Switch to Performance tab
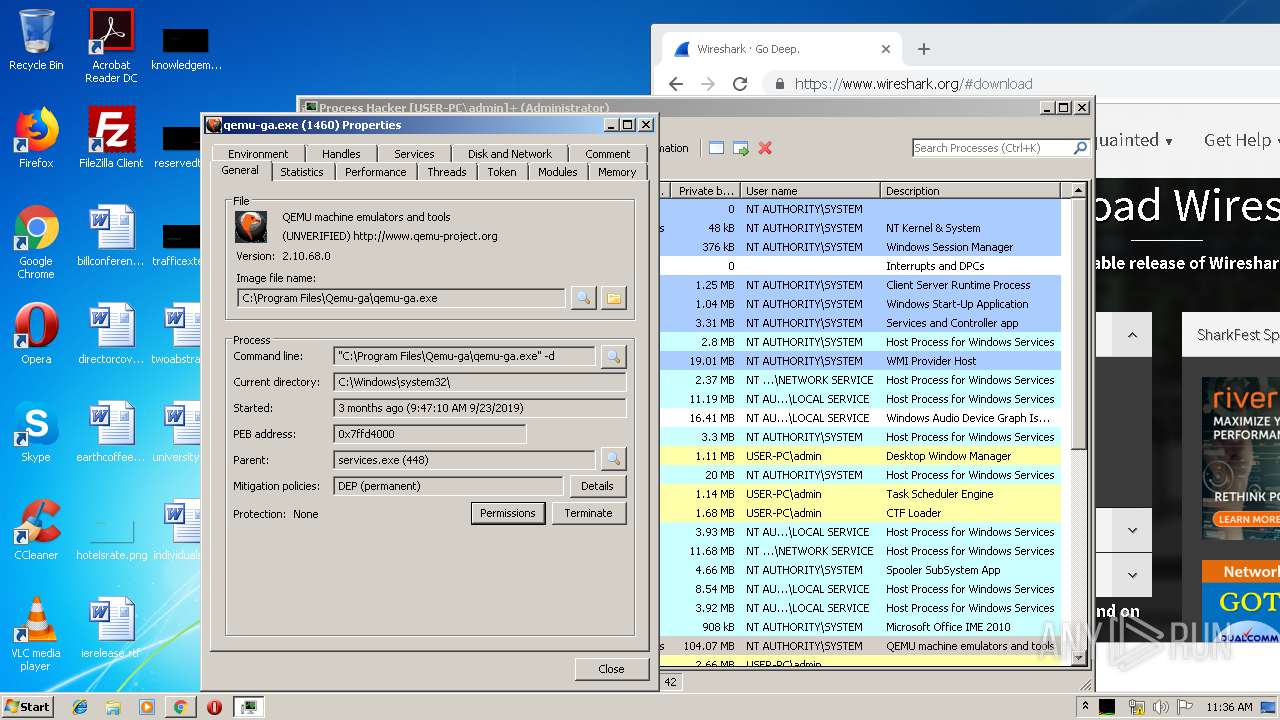This screenshot has width=1280, height=720. 376,172
